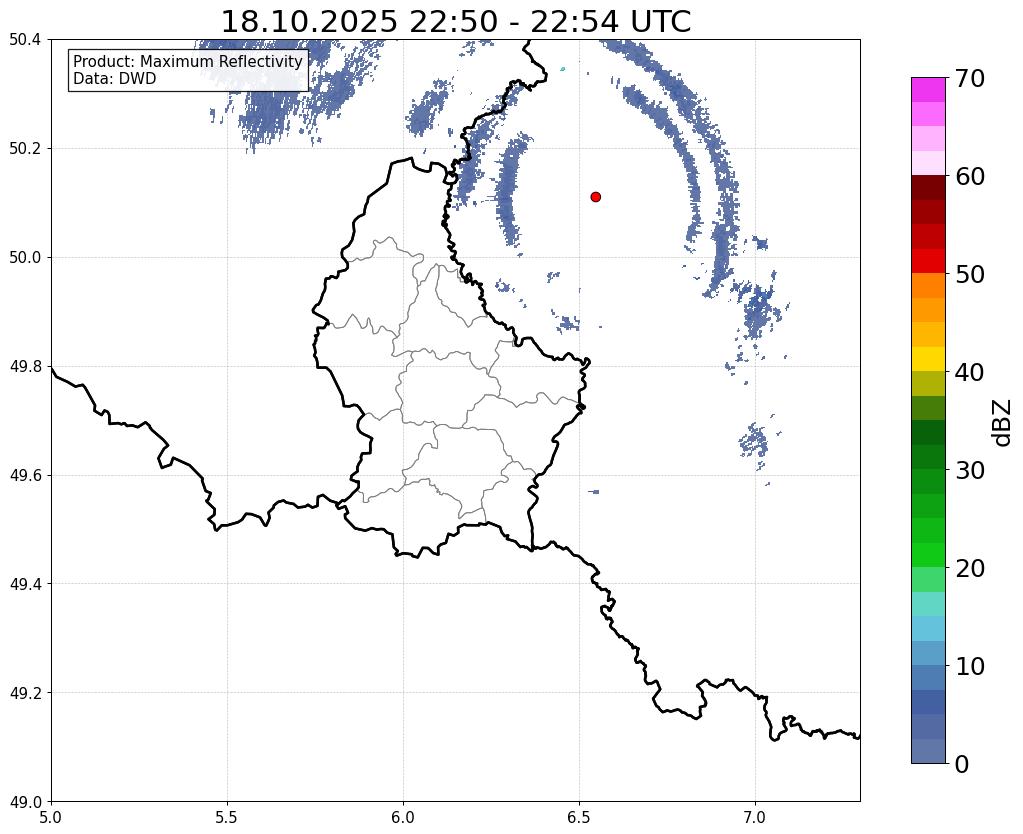Click the 49.6 latitude axis label

[x=25, y=476]
